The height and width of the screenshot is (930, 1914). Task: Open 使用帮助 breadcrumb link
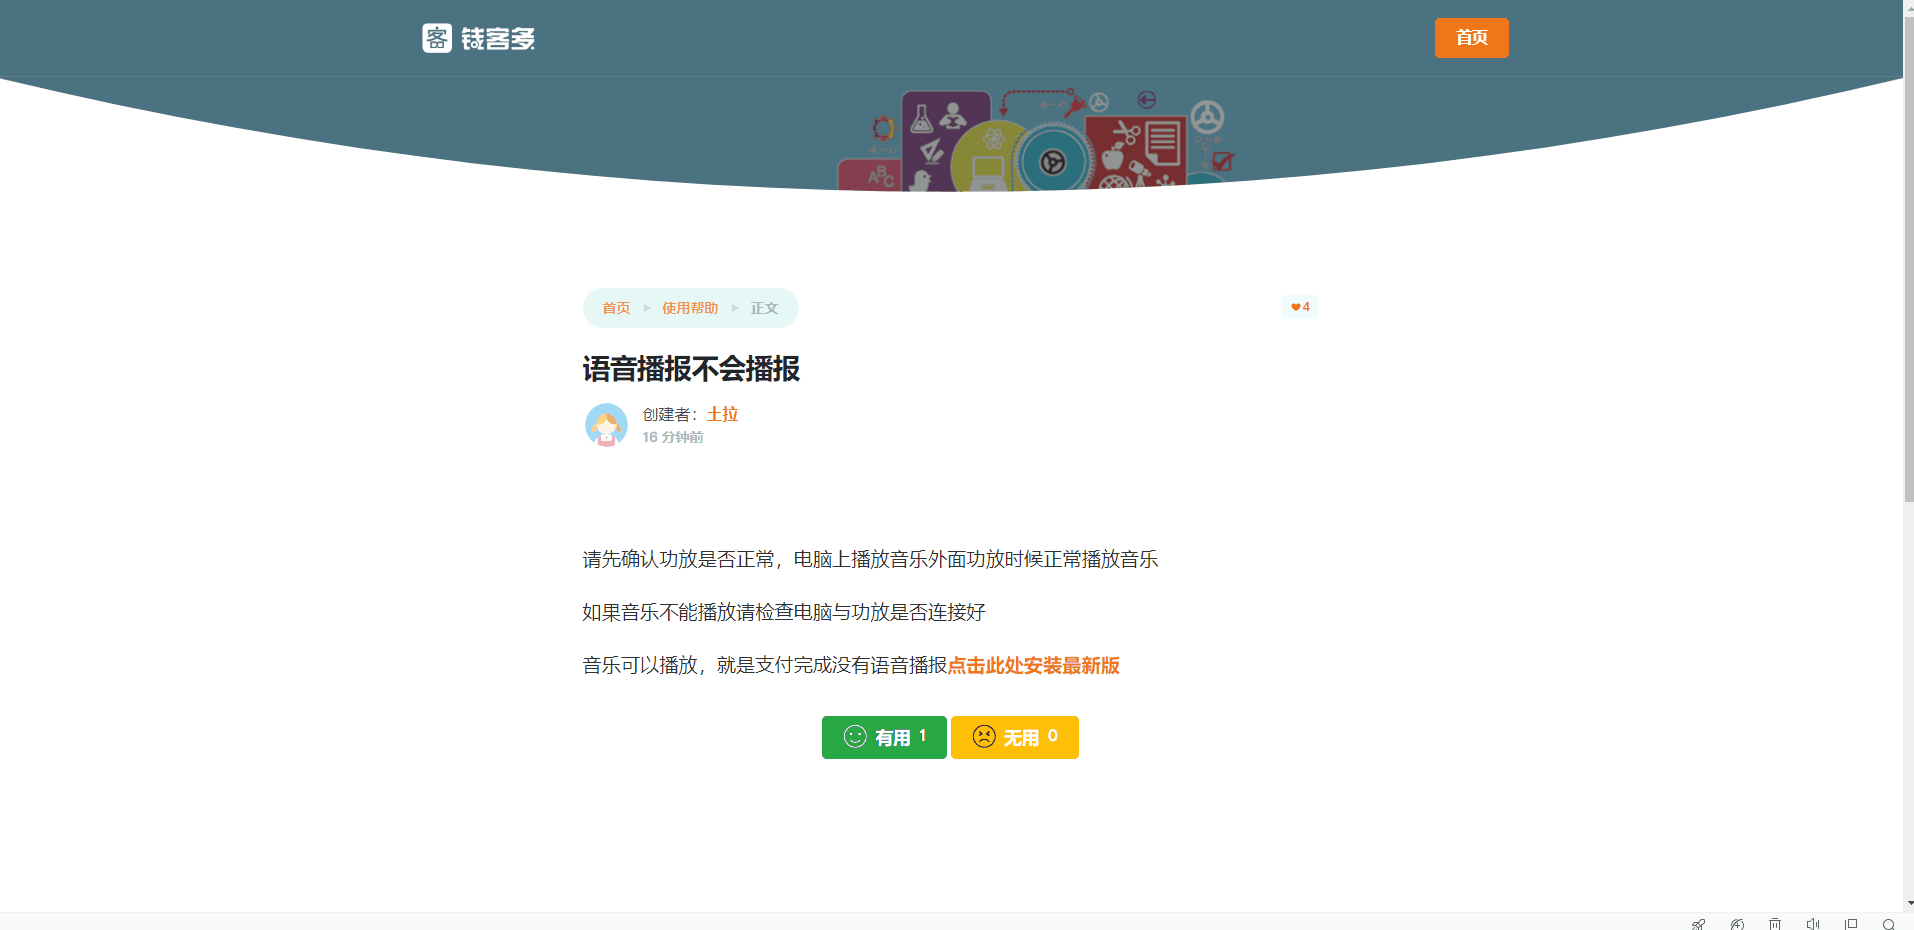690,308
